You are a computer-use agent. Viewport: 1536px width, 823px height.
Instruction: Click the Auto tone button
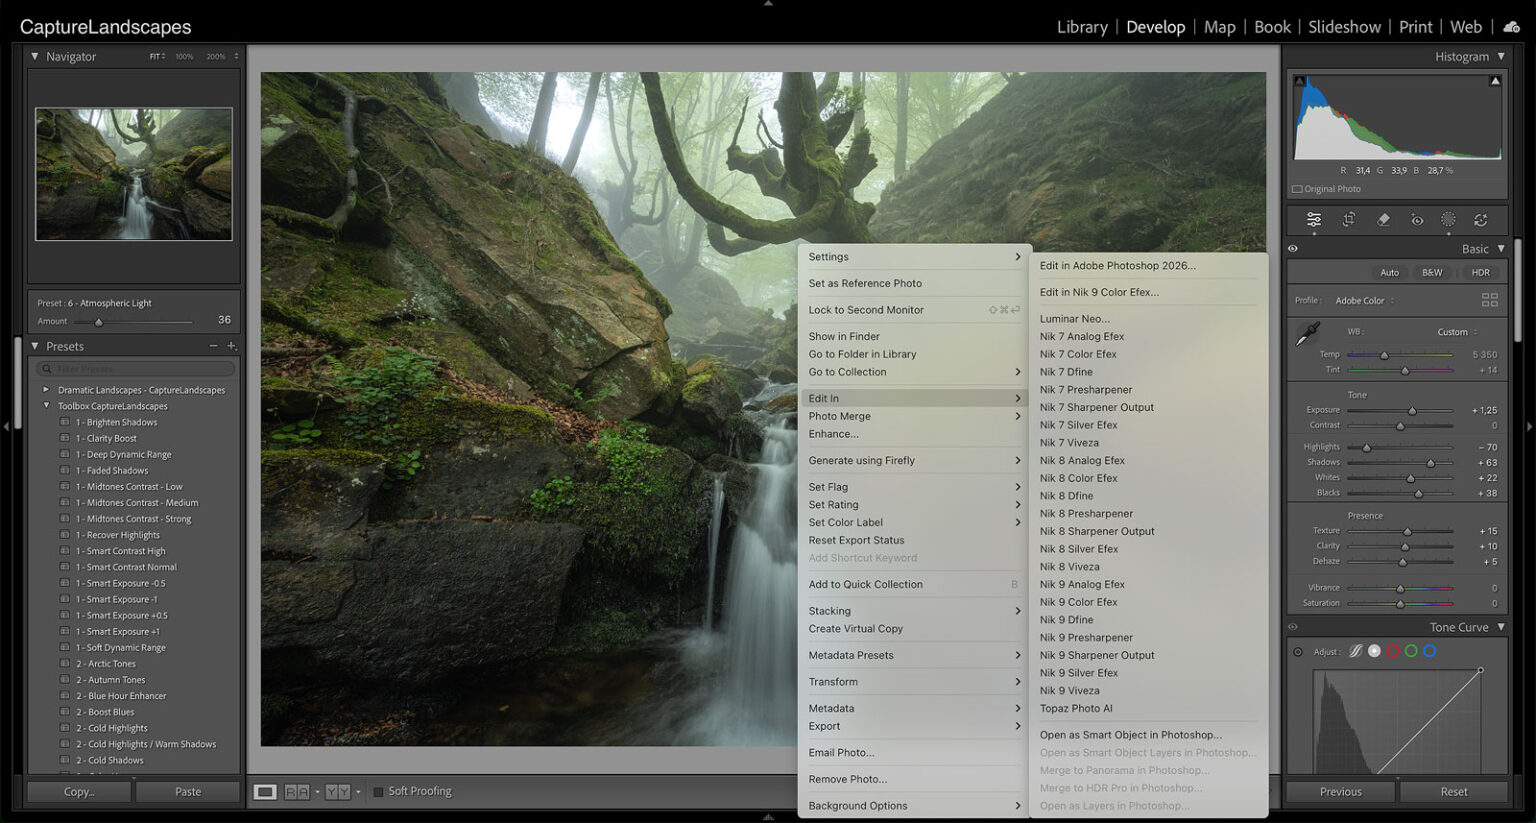pyautogui.click(x=1390, y=272)
